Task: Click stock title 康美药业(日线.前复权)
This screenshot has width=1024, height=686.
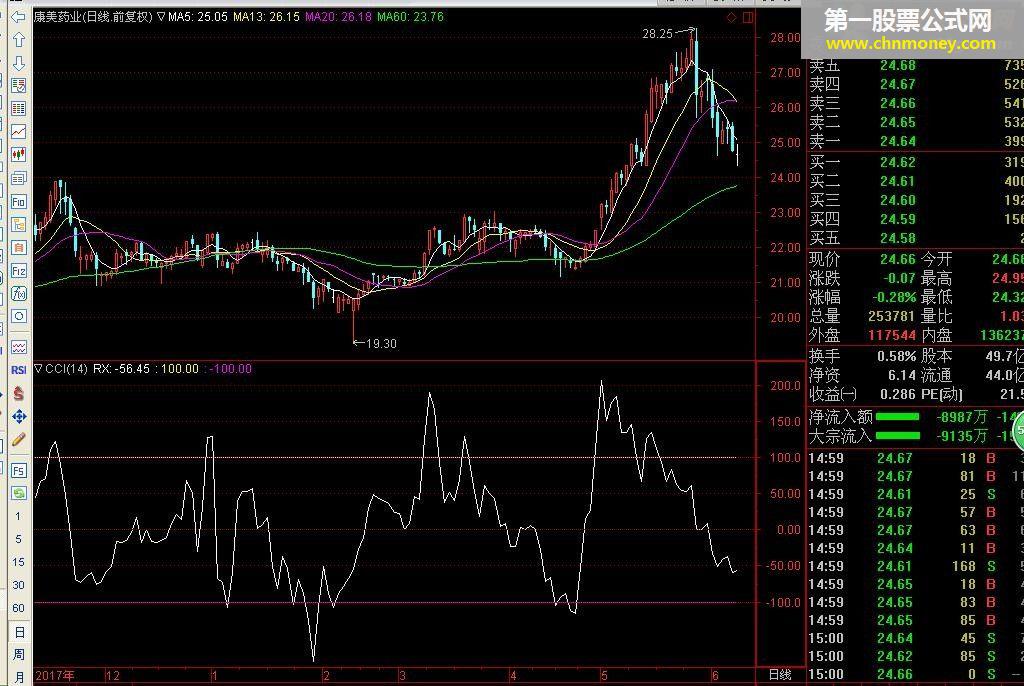Action: point(93,17)
